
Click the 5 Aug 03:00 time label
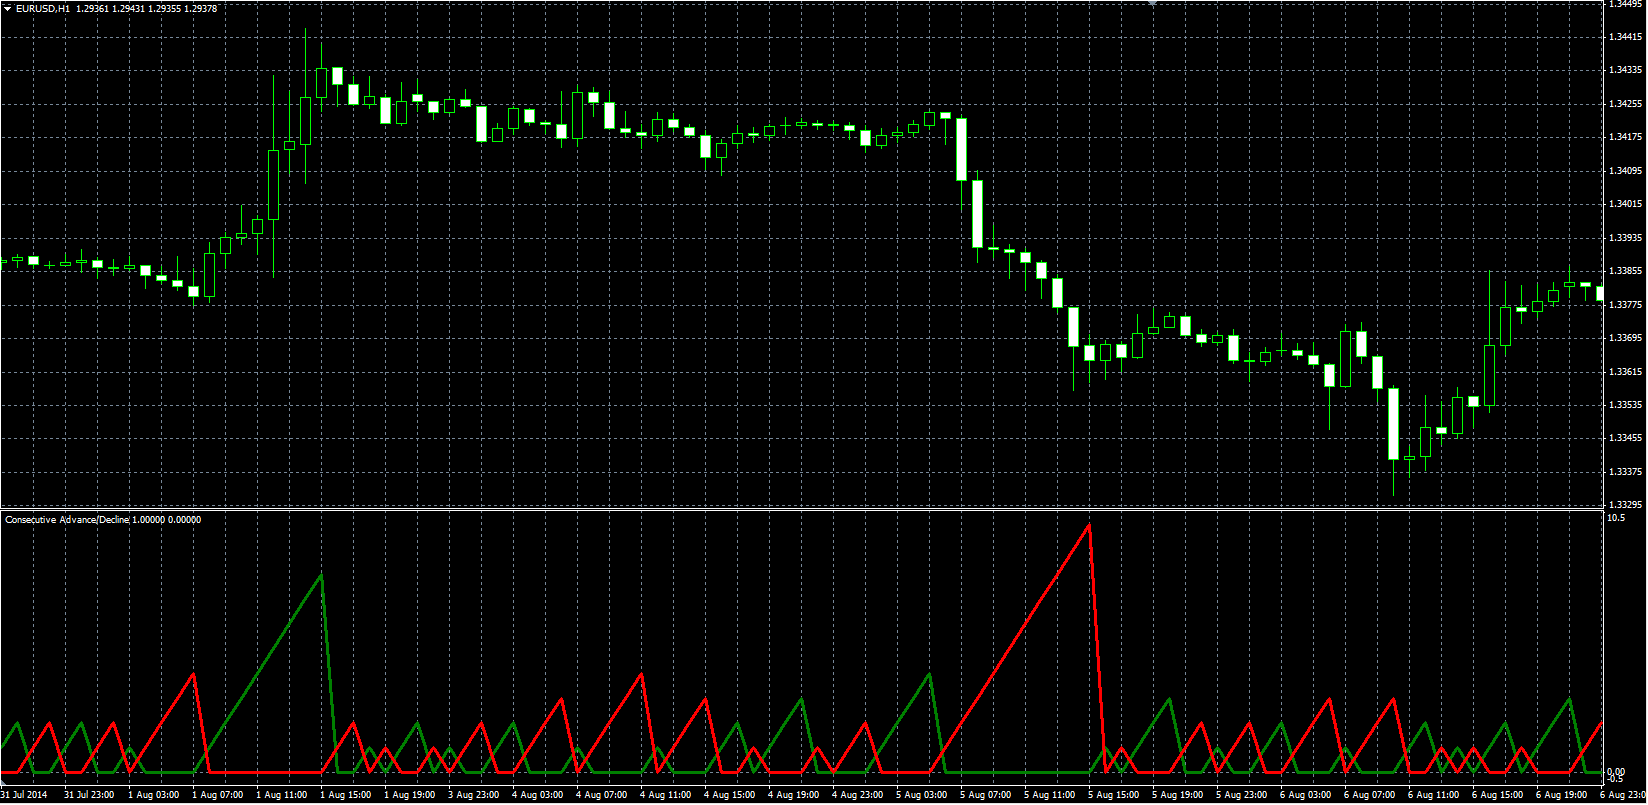922,795
